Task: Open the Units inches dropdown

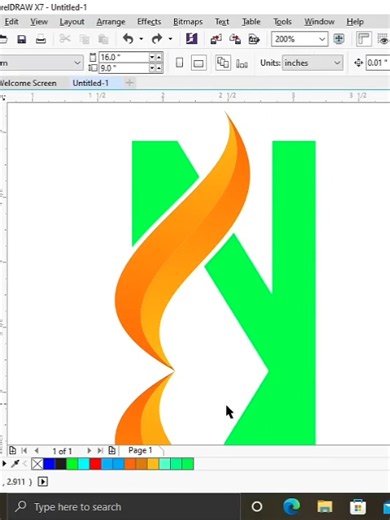Action: click(x=337, y=63)
